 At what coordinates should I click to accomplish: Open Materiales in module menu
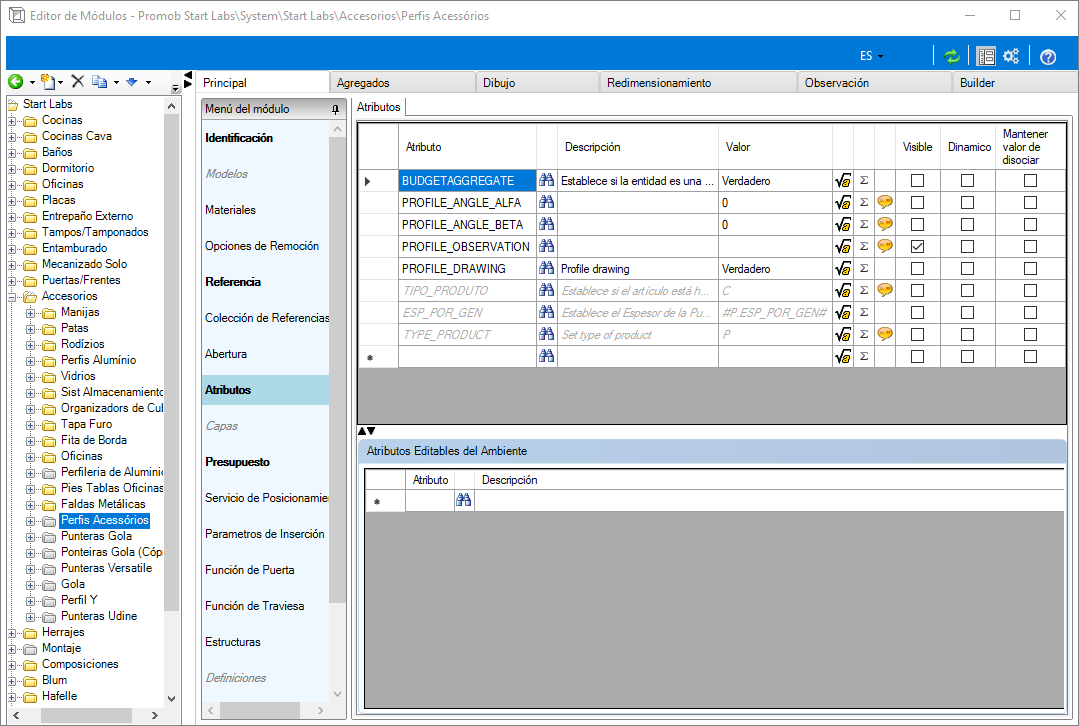click(230, 210)
